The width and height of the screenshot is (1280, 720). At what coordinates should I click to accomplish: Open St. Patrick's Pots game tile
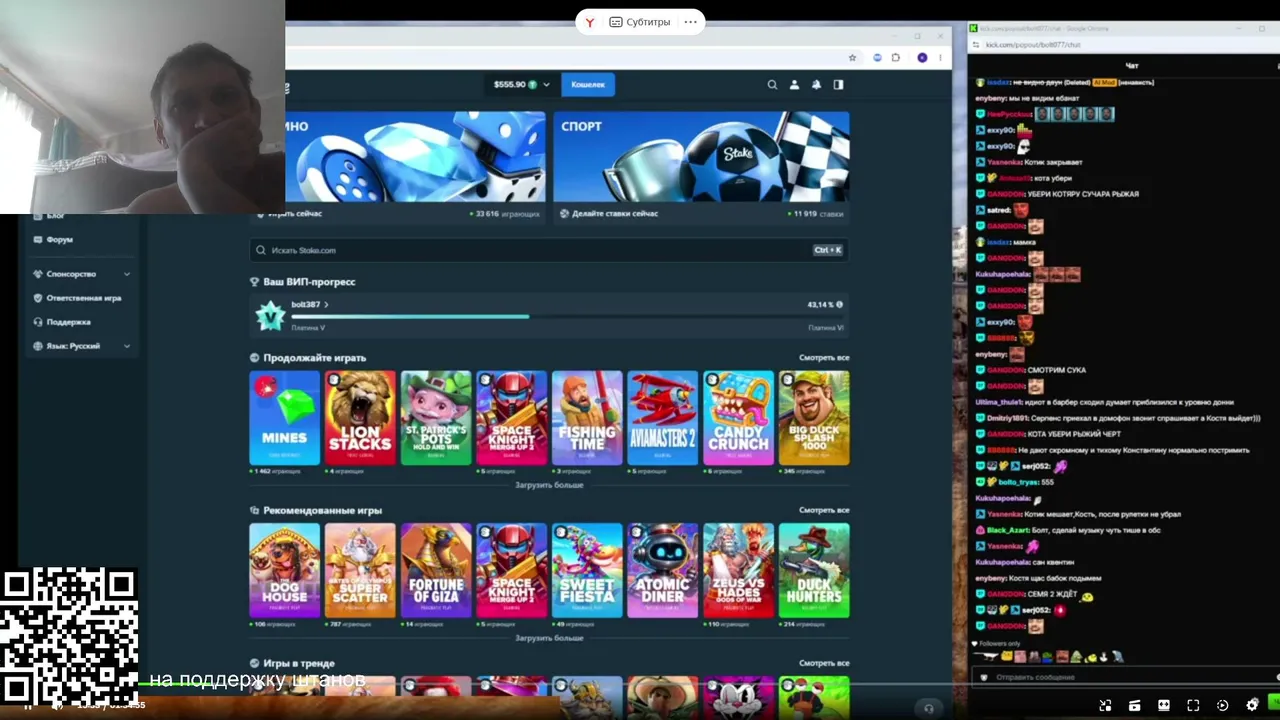[436, 418]
